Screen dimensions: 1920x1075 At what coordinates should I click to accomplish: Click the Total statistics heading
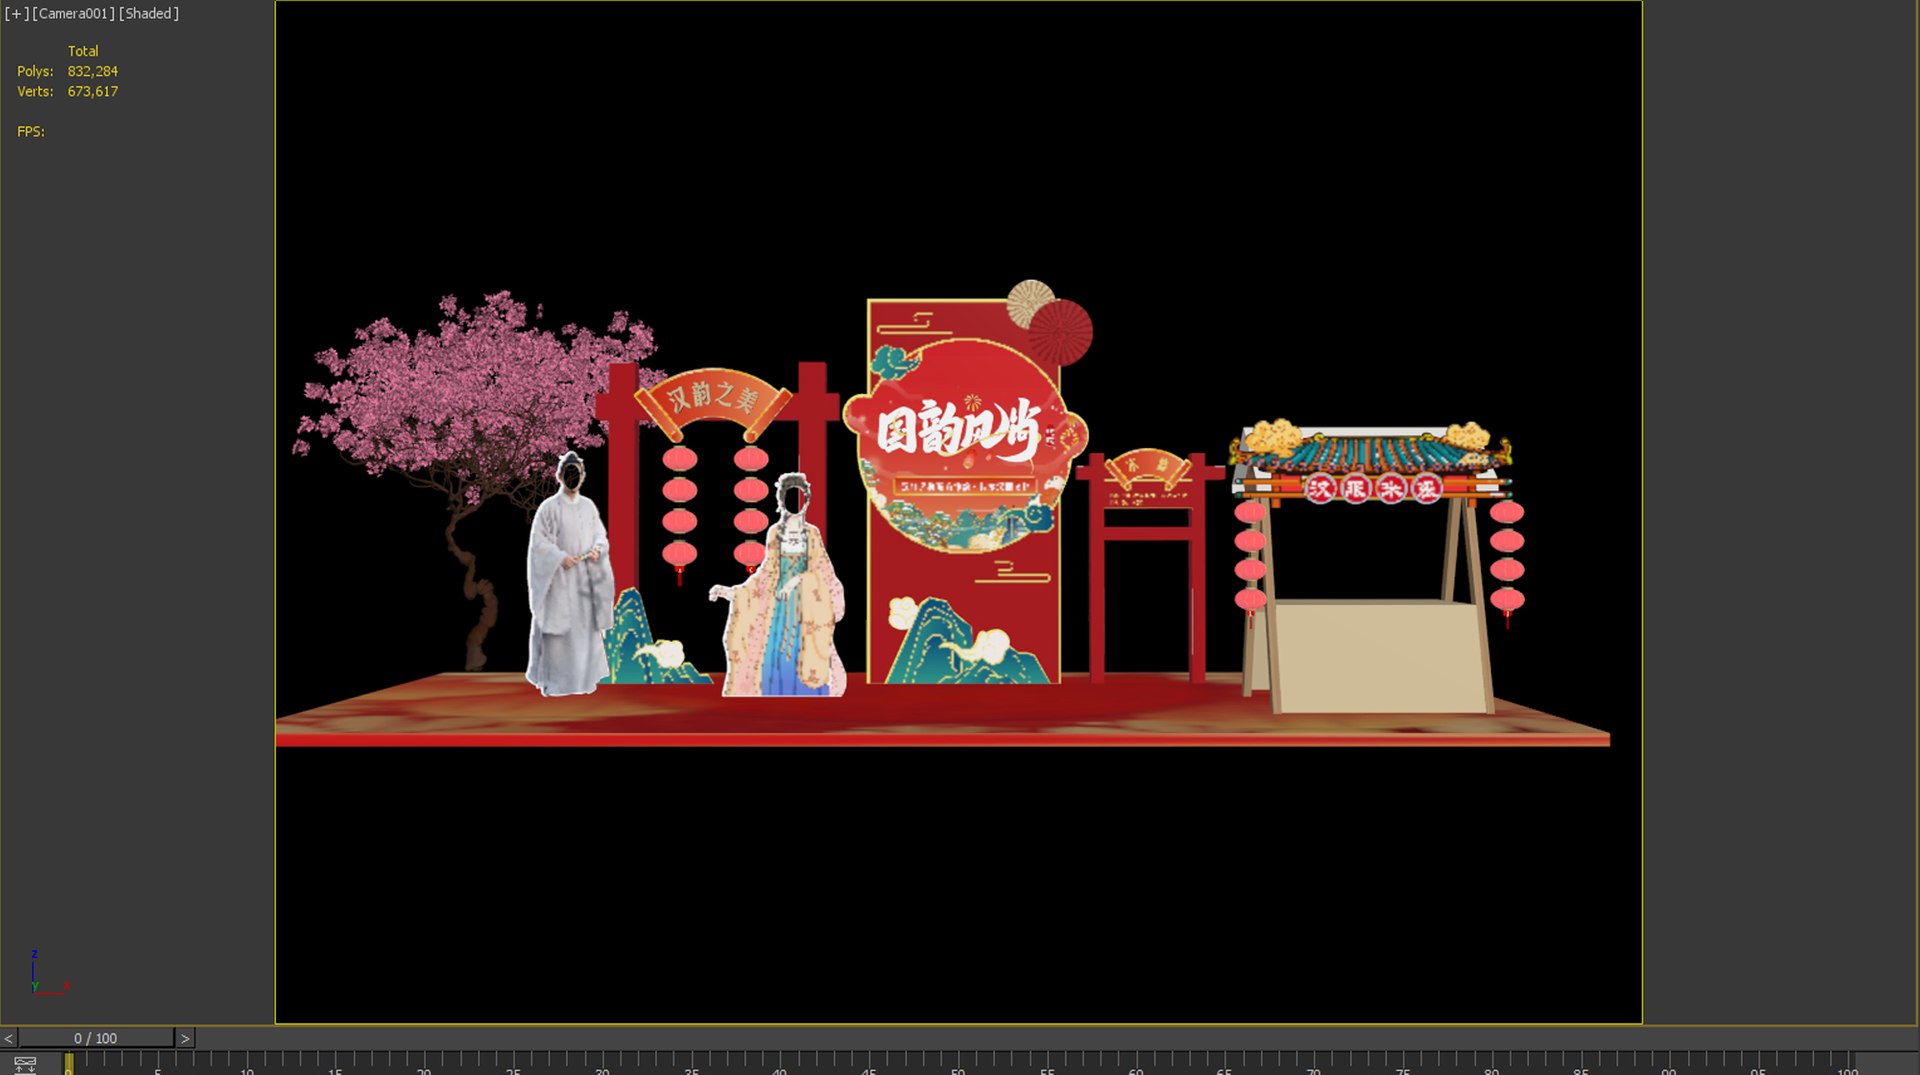pyautogui.click(x=83, y=51)
